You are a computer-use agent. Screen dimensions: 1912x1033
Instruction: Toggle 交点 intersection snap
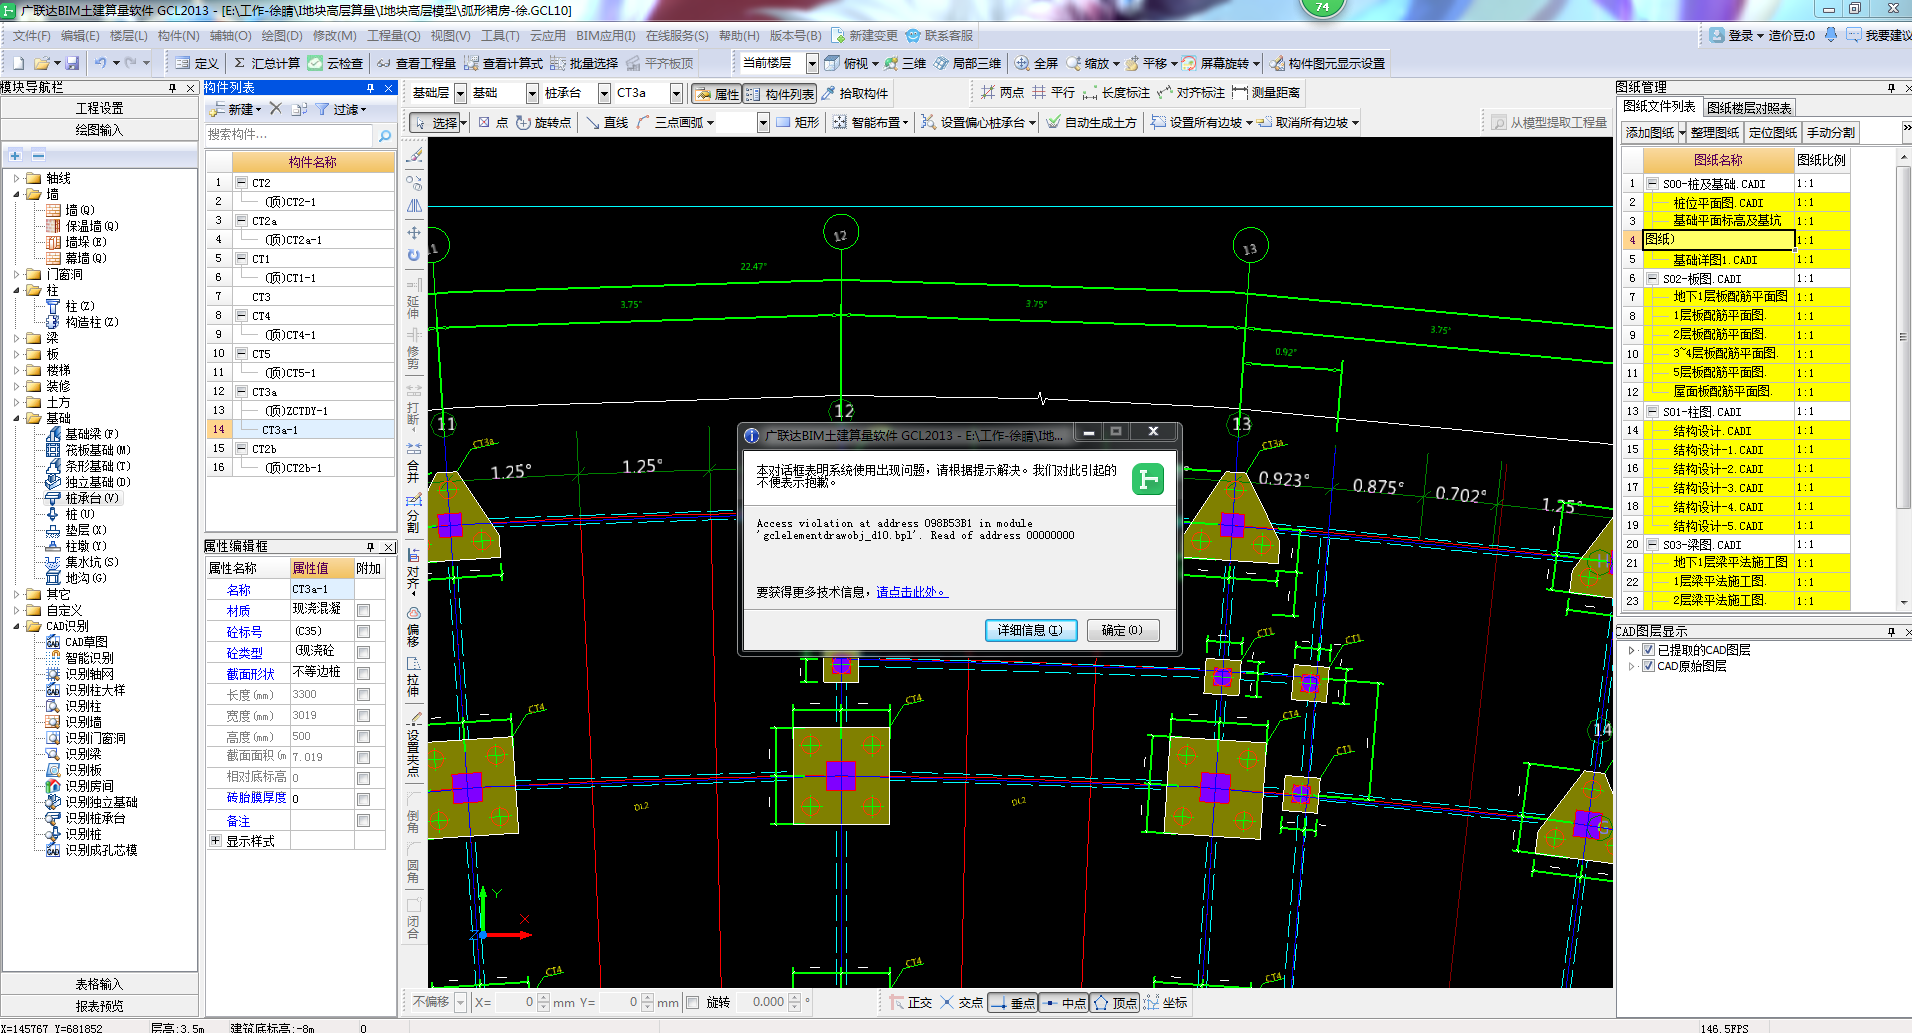click(x=960, y=1002)
